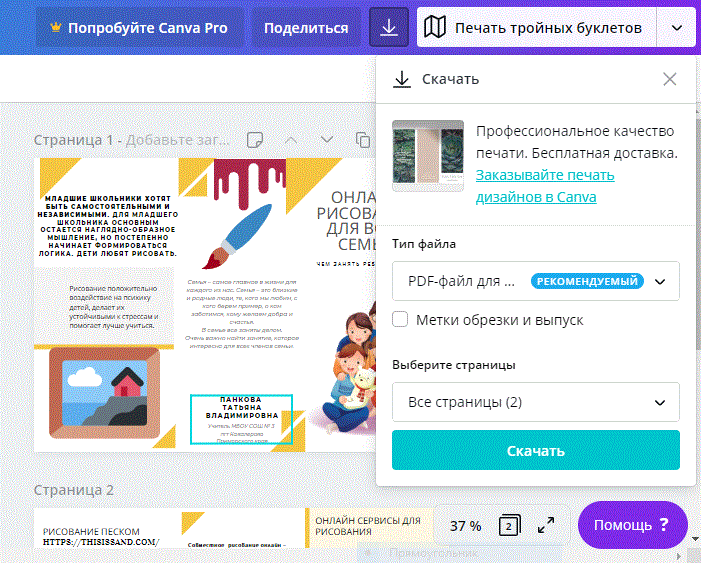701x563 pixels.
Task: Click the Младшие школьники heading text block
Action: (x=108, y=226)
